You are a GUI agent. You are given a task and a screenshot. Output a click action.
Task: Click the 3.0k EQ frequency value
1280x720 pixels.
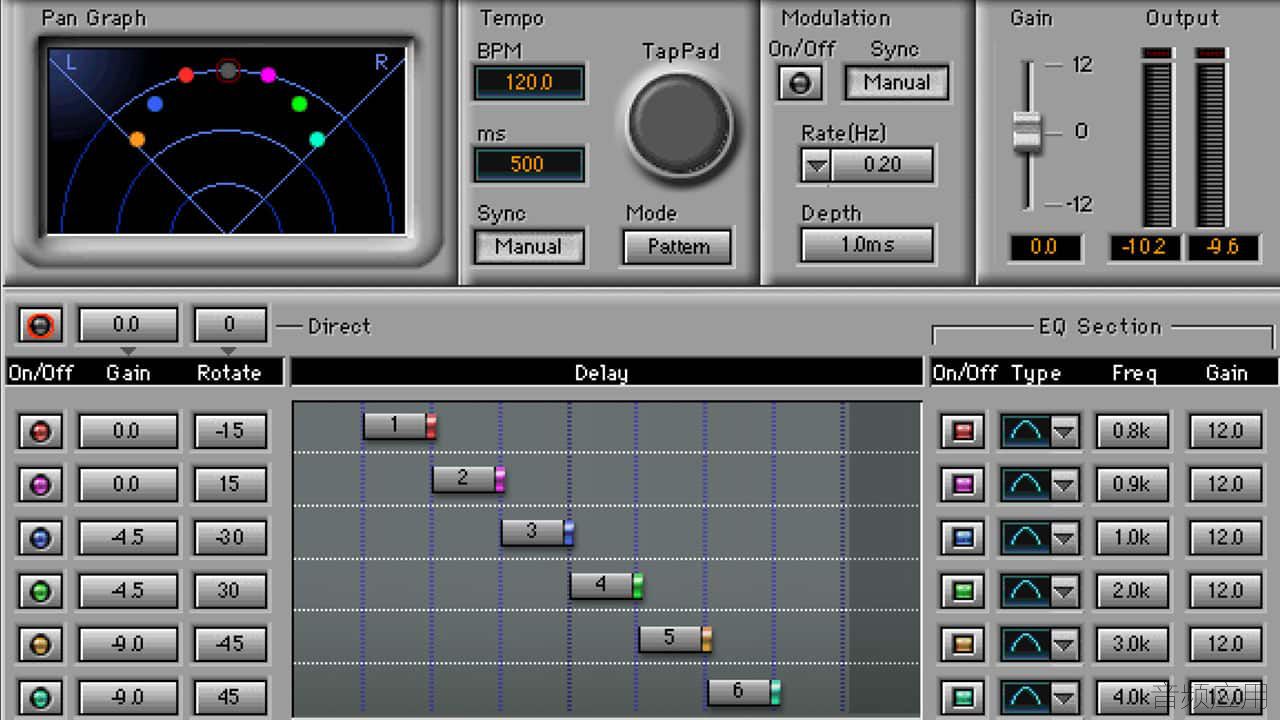(x=1132, y=644)
